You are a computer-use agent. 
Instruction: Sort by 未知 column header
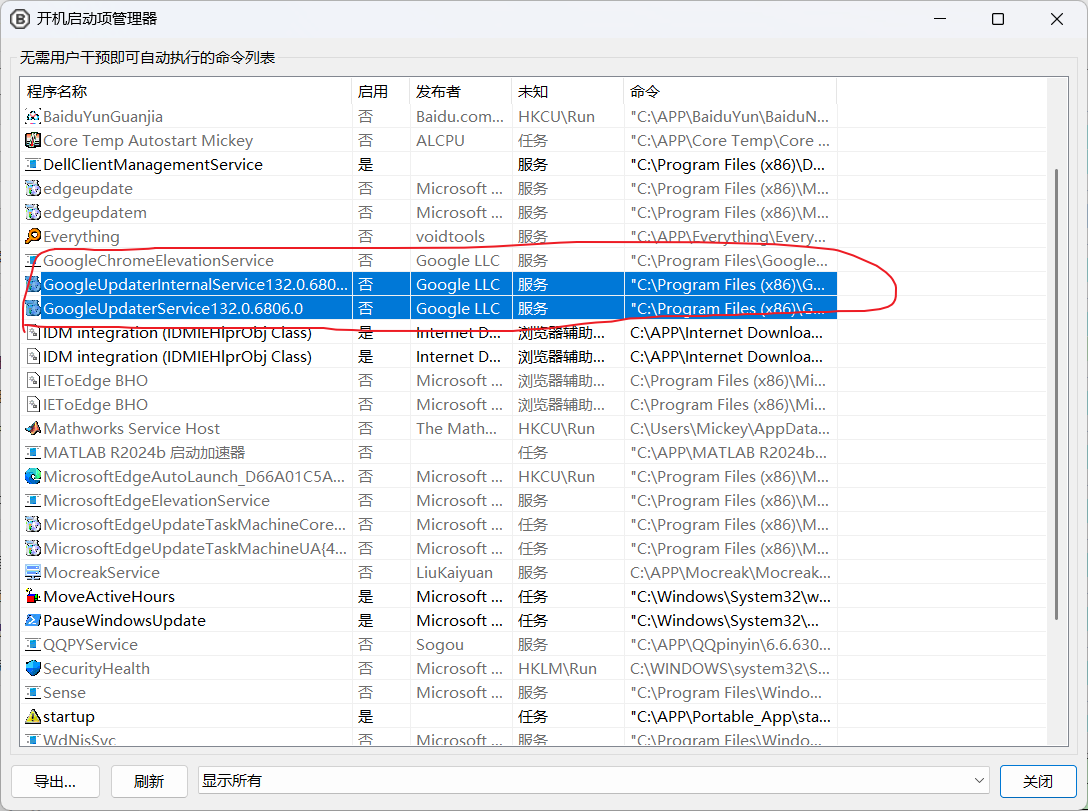(568, 91)
